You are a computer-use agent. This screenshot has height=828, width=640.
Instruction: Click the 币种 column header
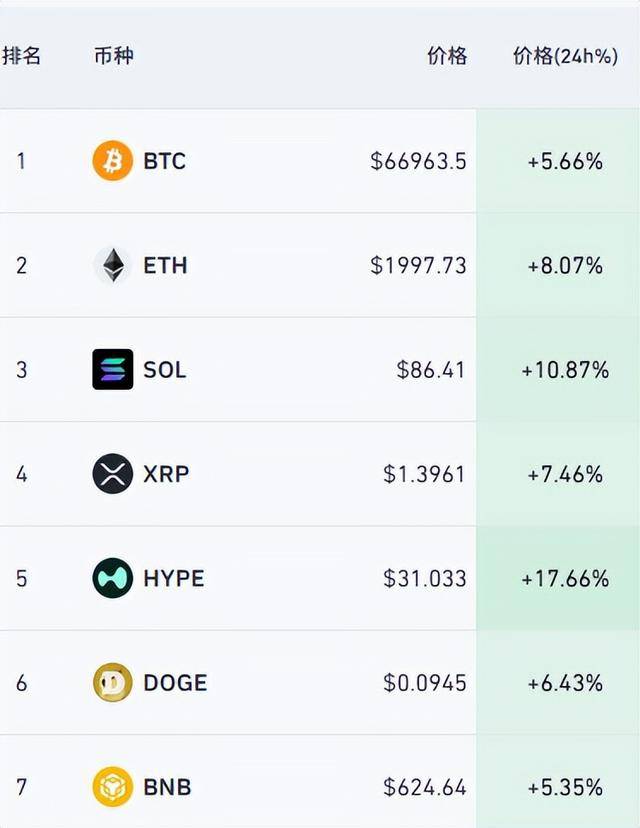point(113,57)
